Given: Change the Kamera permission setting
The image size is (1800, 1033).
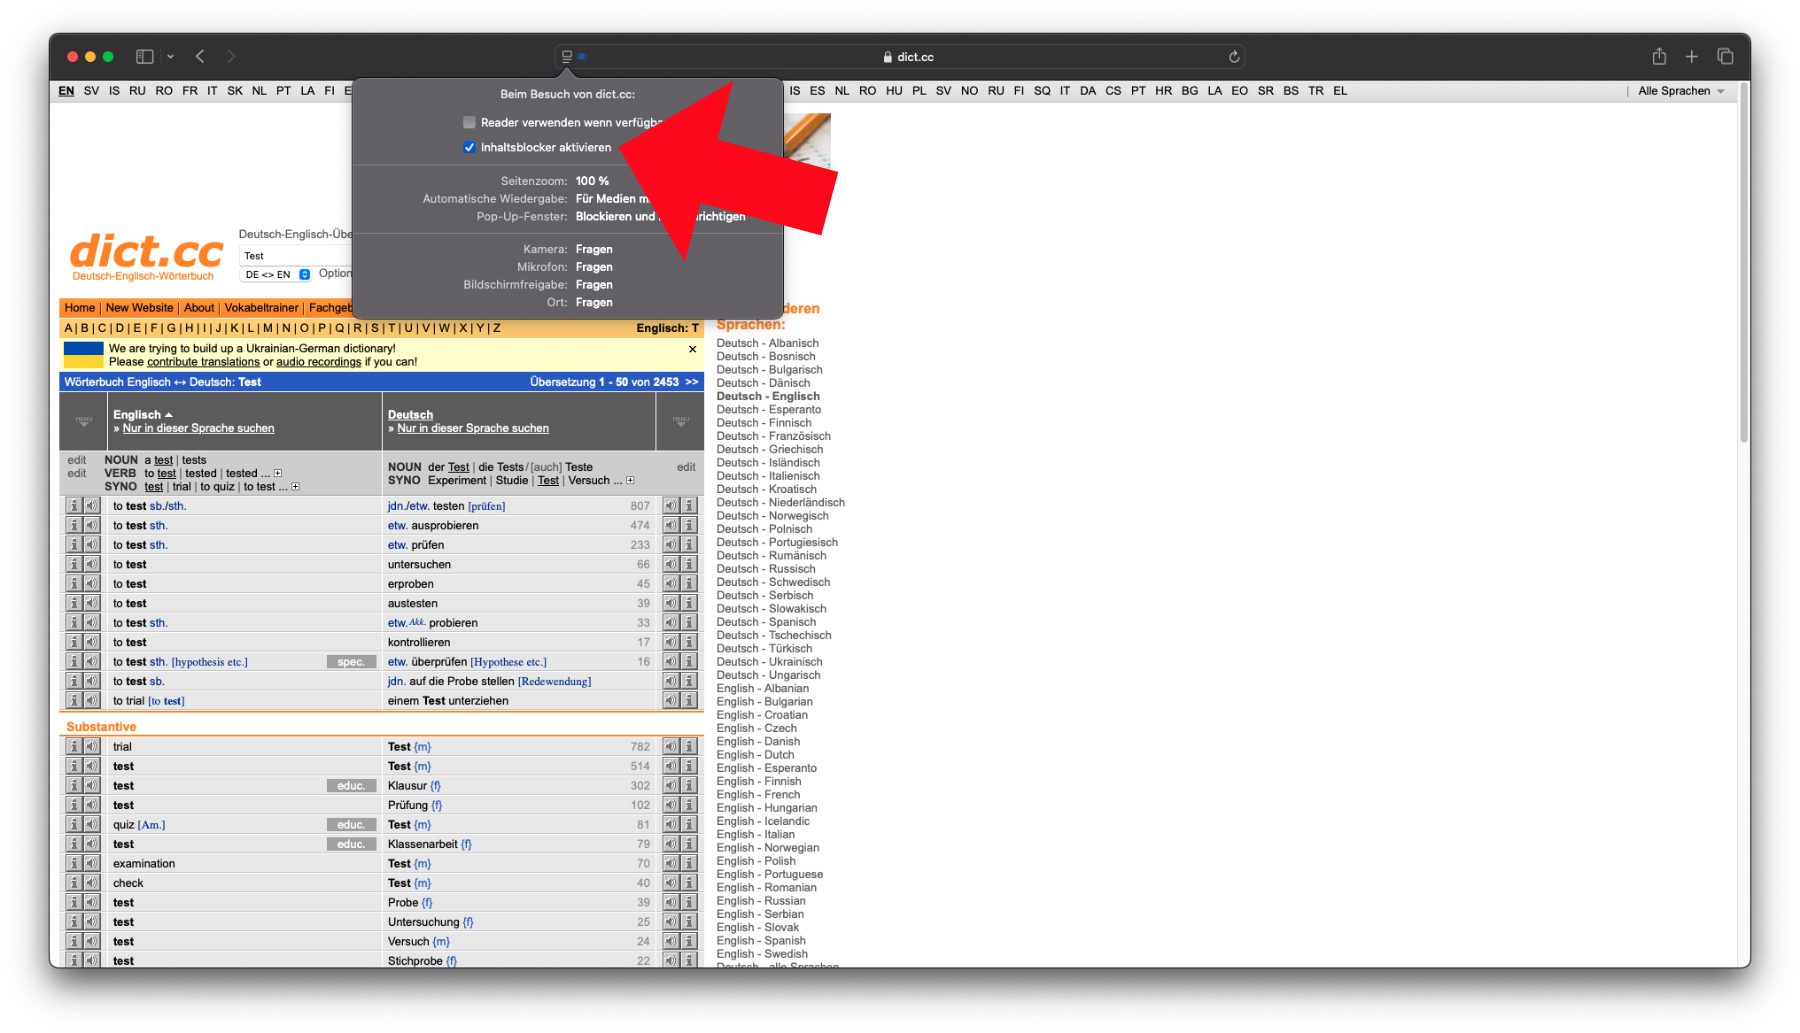Looking at the screenshot, I should pos(594,249).
